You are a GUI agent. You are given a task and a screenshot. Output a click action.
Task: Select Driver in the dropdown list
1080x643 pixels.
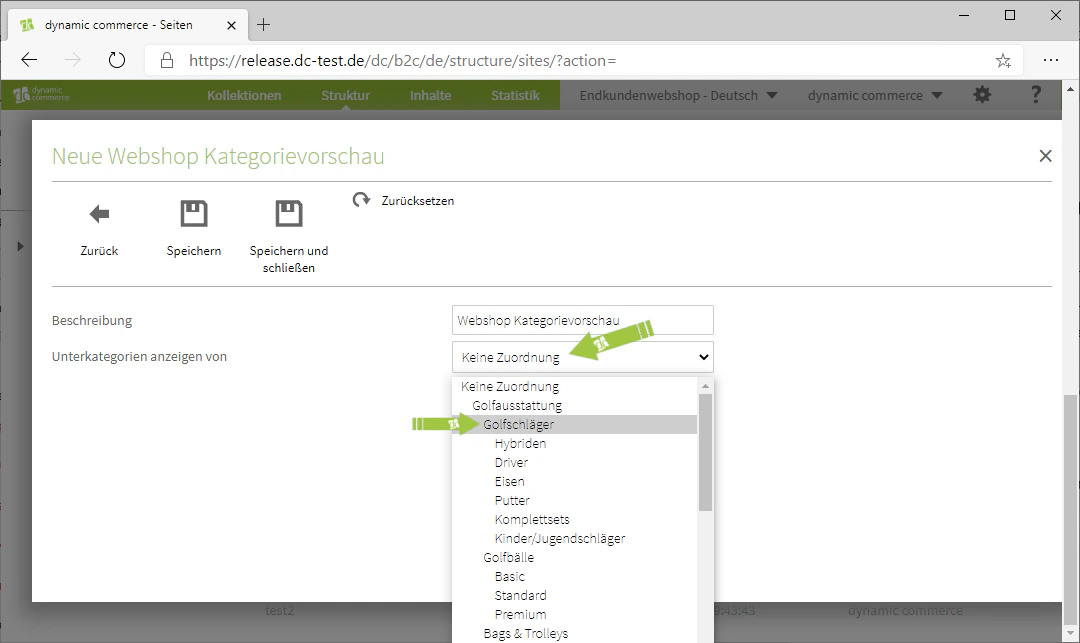point(575,463)
